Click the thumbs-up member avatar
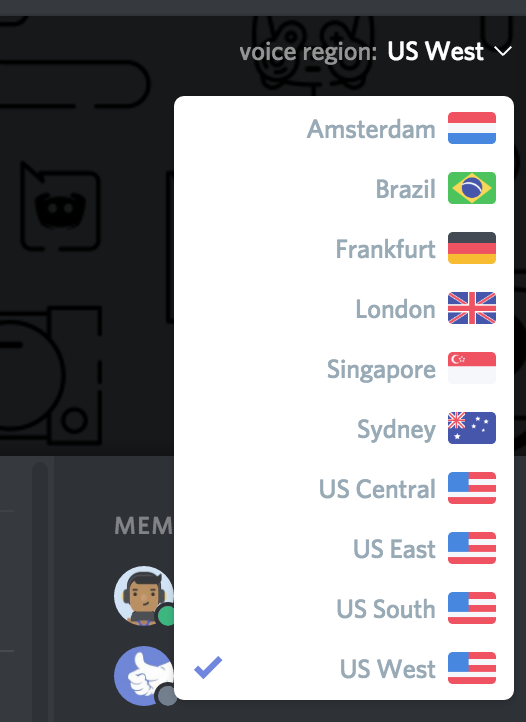 point(144,675)
